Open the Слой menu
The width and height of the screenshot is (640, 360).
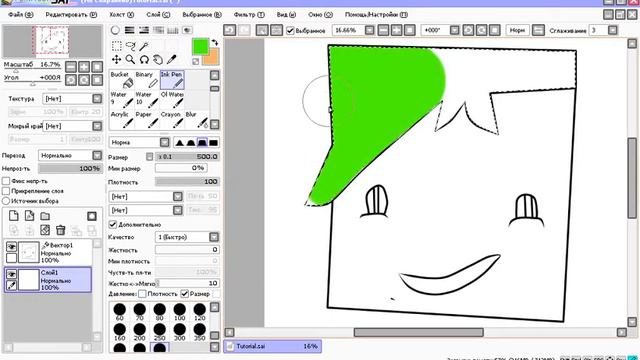[158, 15]
